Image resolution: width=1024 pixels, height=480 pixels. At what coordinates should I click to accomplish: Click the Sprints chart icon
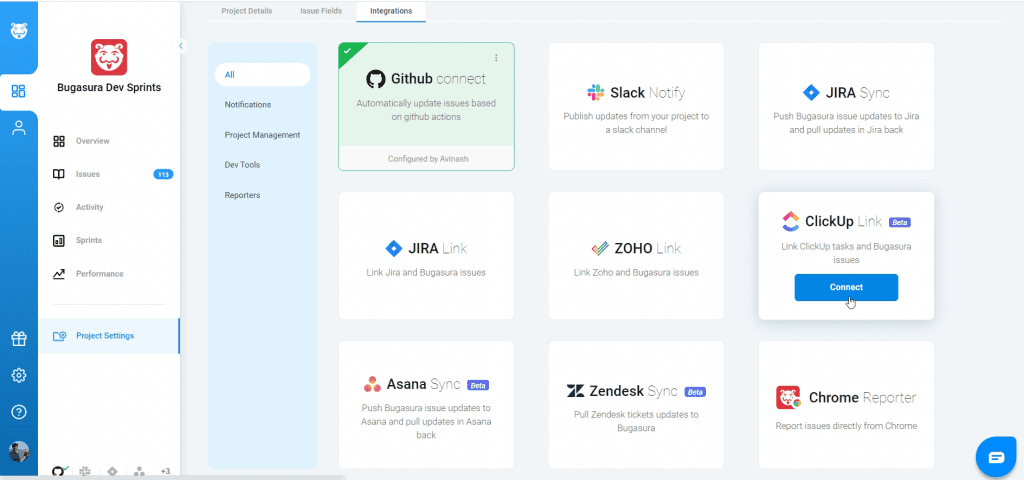pos(59,240)
